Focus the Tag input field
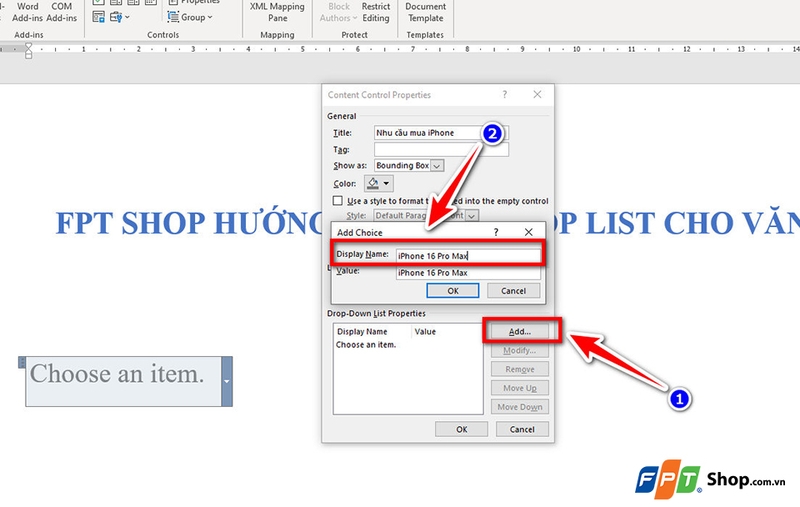 [441, 149]
